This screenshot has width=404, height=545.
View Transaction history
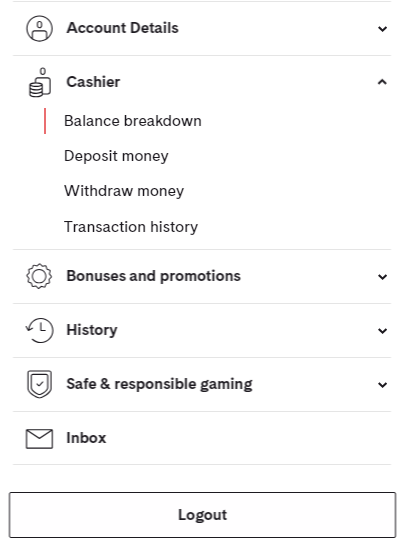coord(131,227)
